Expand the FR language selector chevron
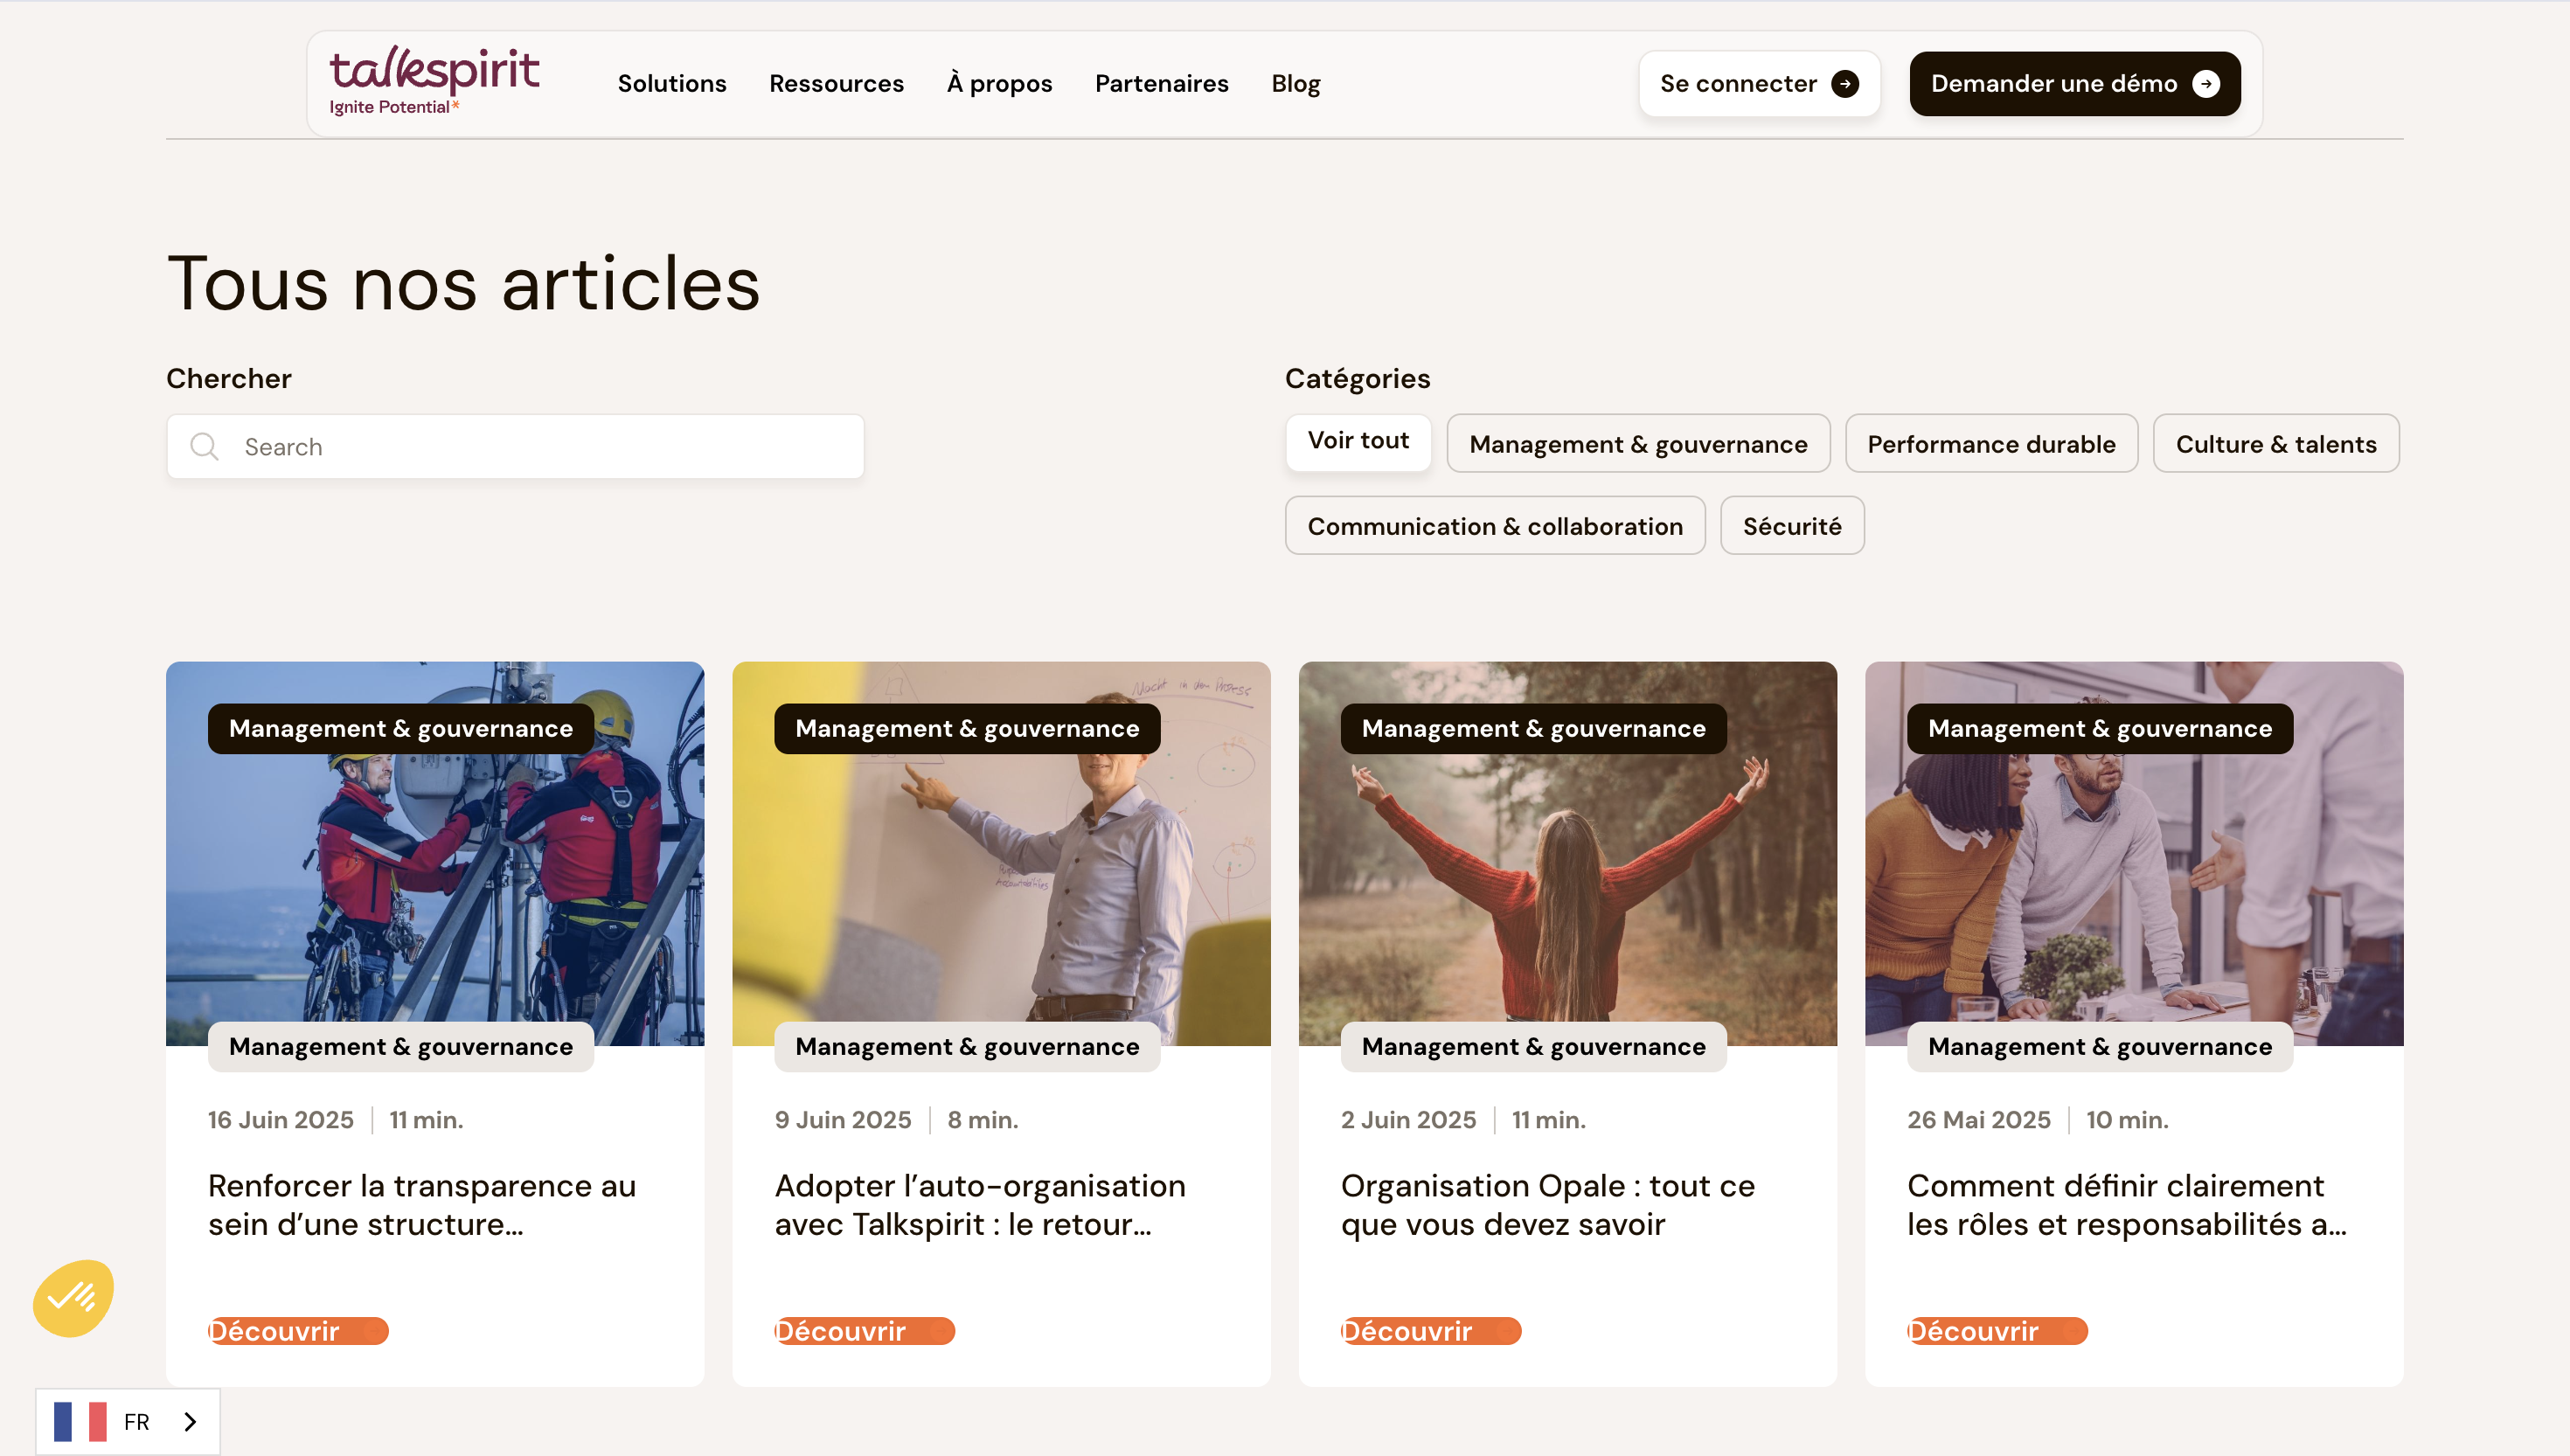2570x1456 pixels. point(190,1421)
